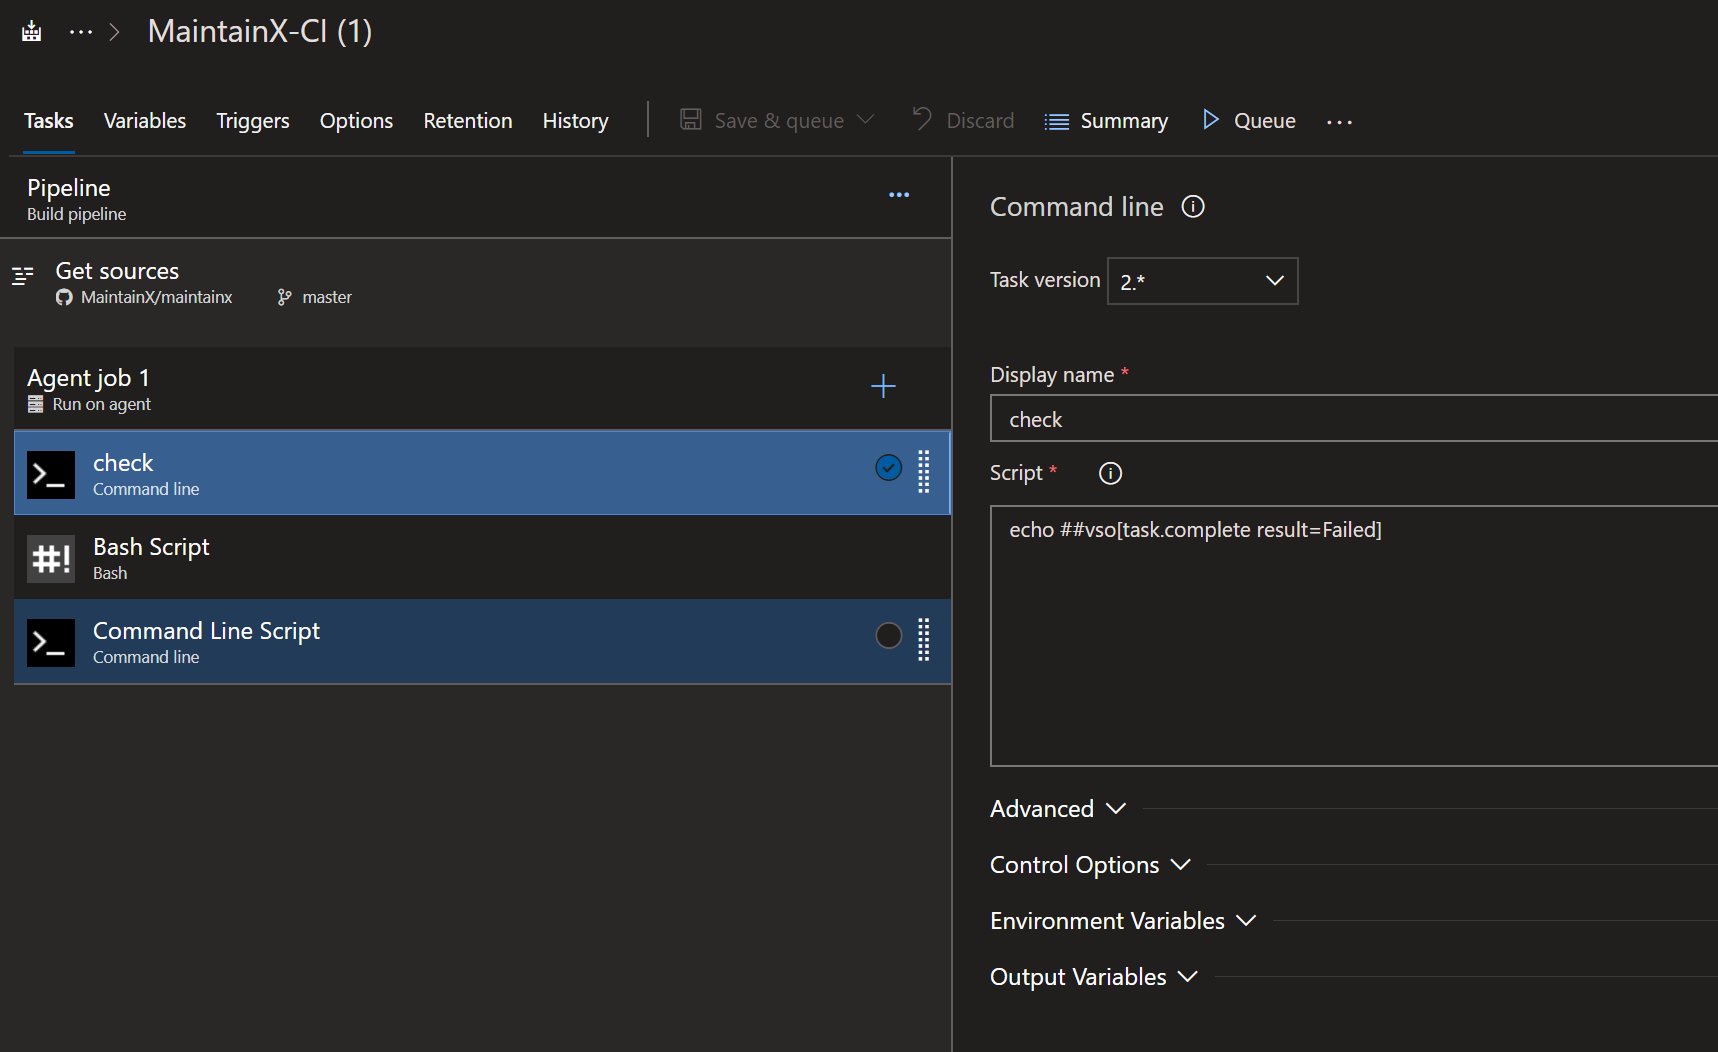Select the check task's command line icon
This screenshot has height=1052, width=1718.
pos(50,474)
